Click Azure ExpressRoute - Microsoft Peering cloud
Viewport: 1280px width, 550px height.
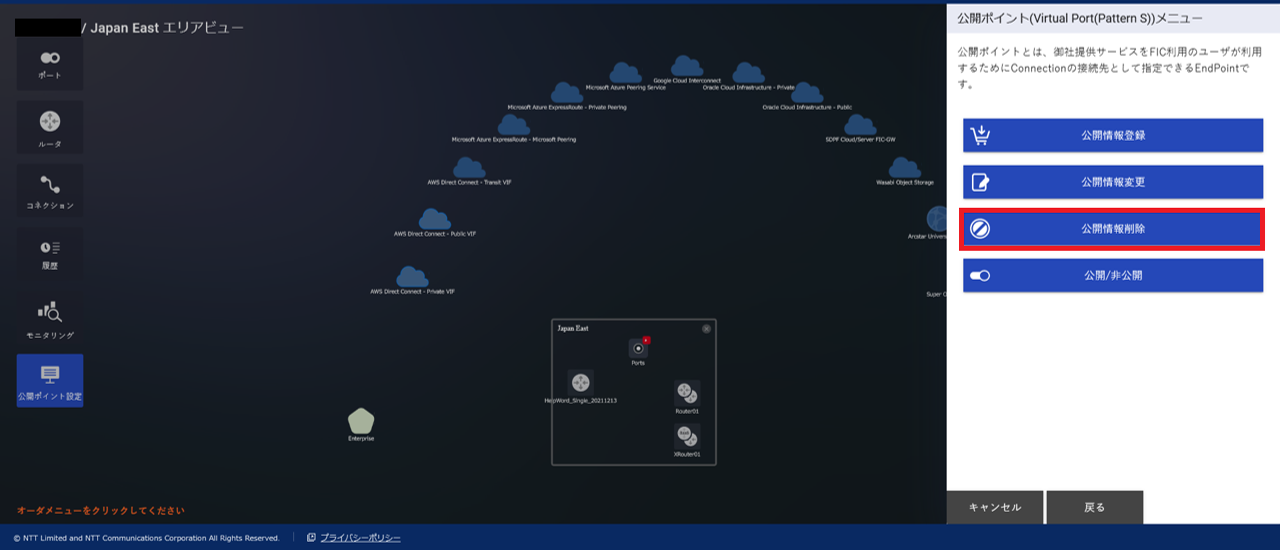[x=514, y=125]
